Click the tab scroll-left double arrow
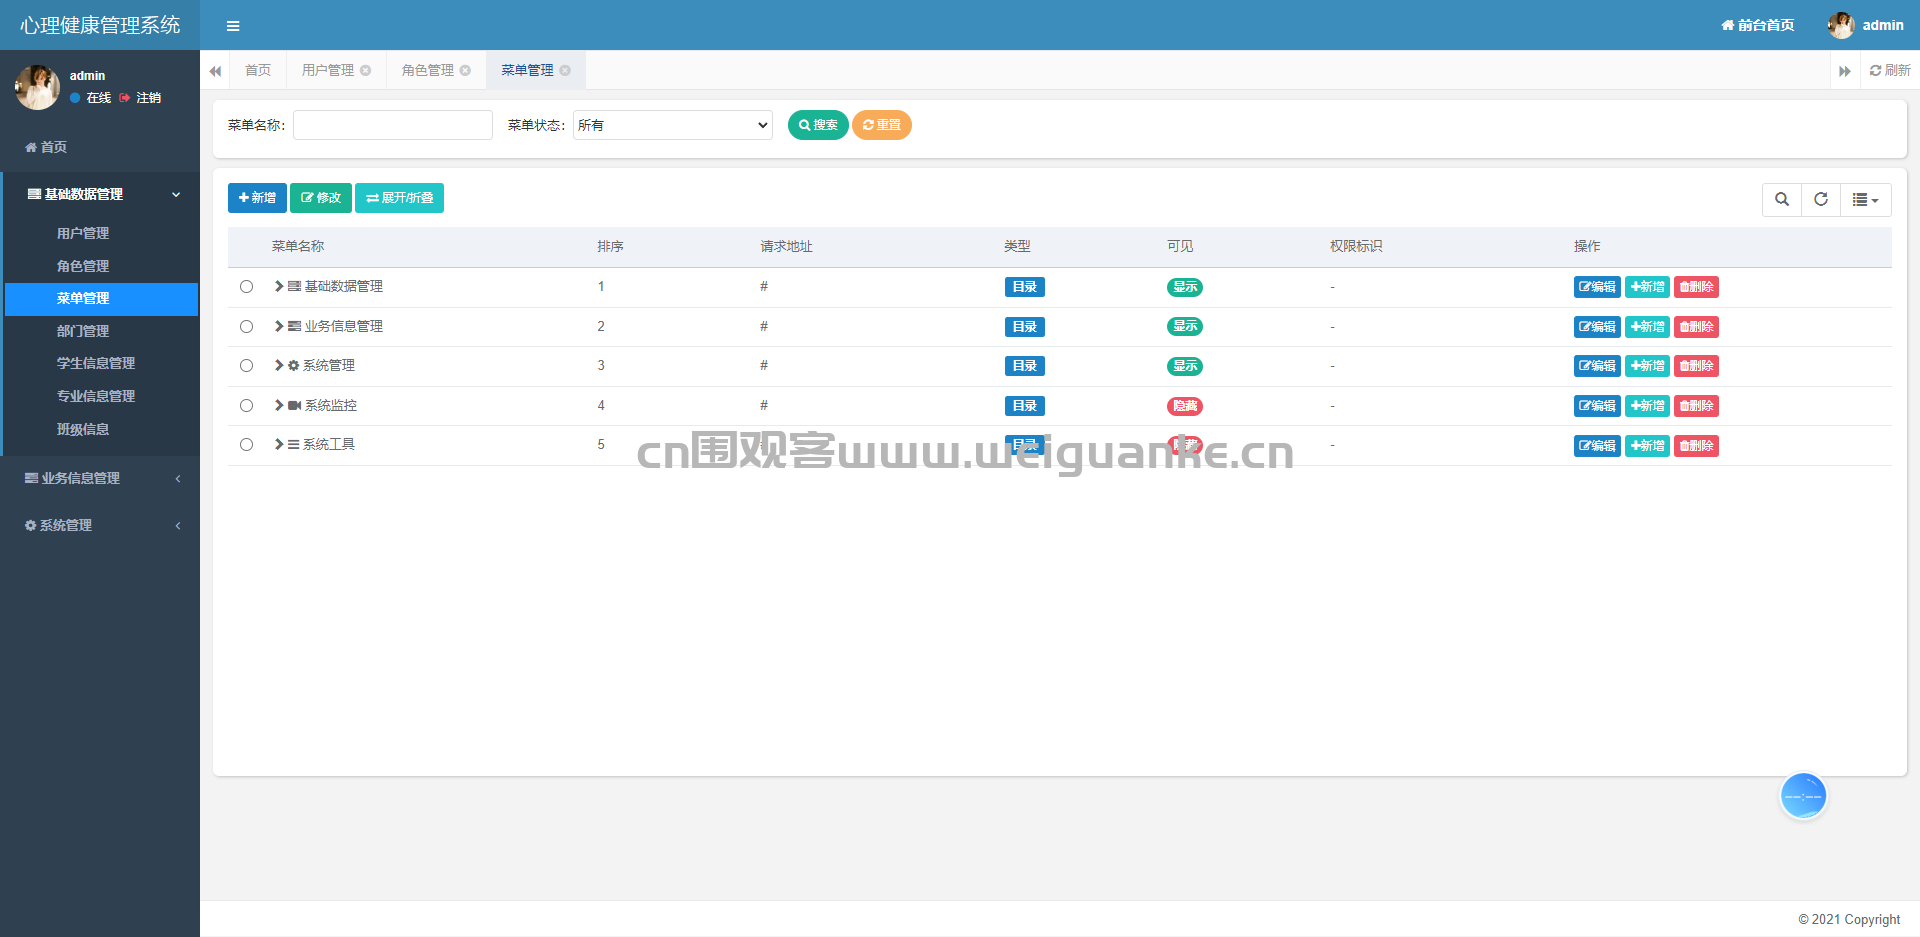This screenshot has height=937, width=1920. (x=215, y=71)
